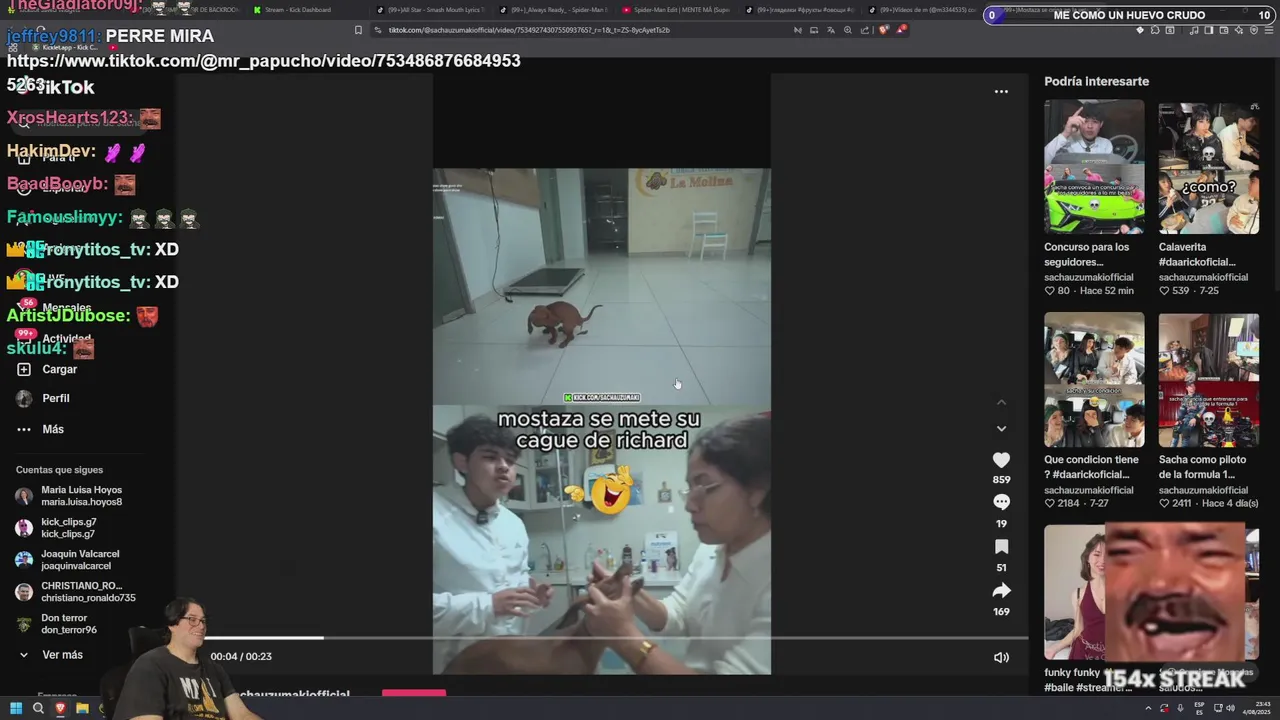Share video using the arrow icon
The height and width of the screenshot is (720, 1280).
(1001, 590)
